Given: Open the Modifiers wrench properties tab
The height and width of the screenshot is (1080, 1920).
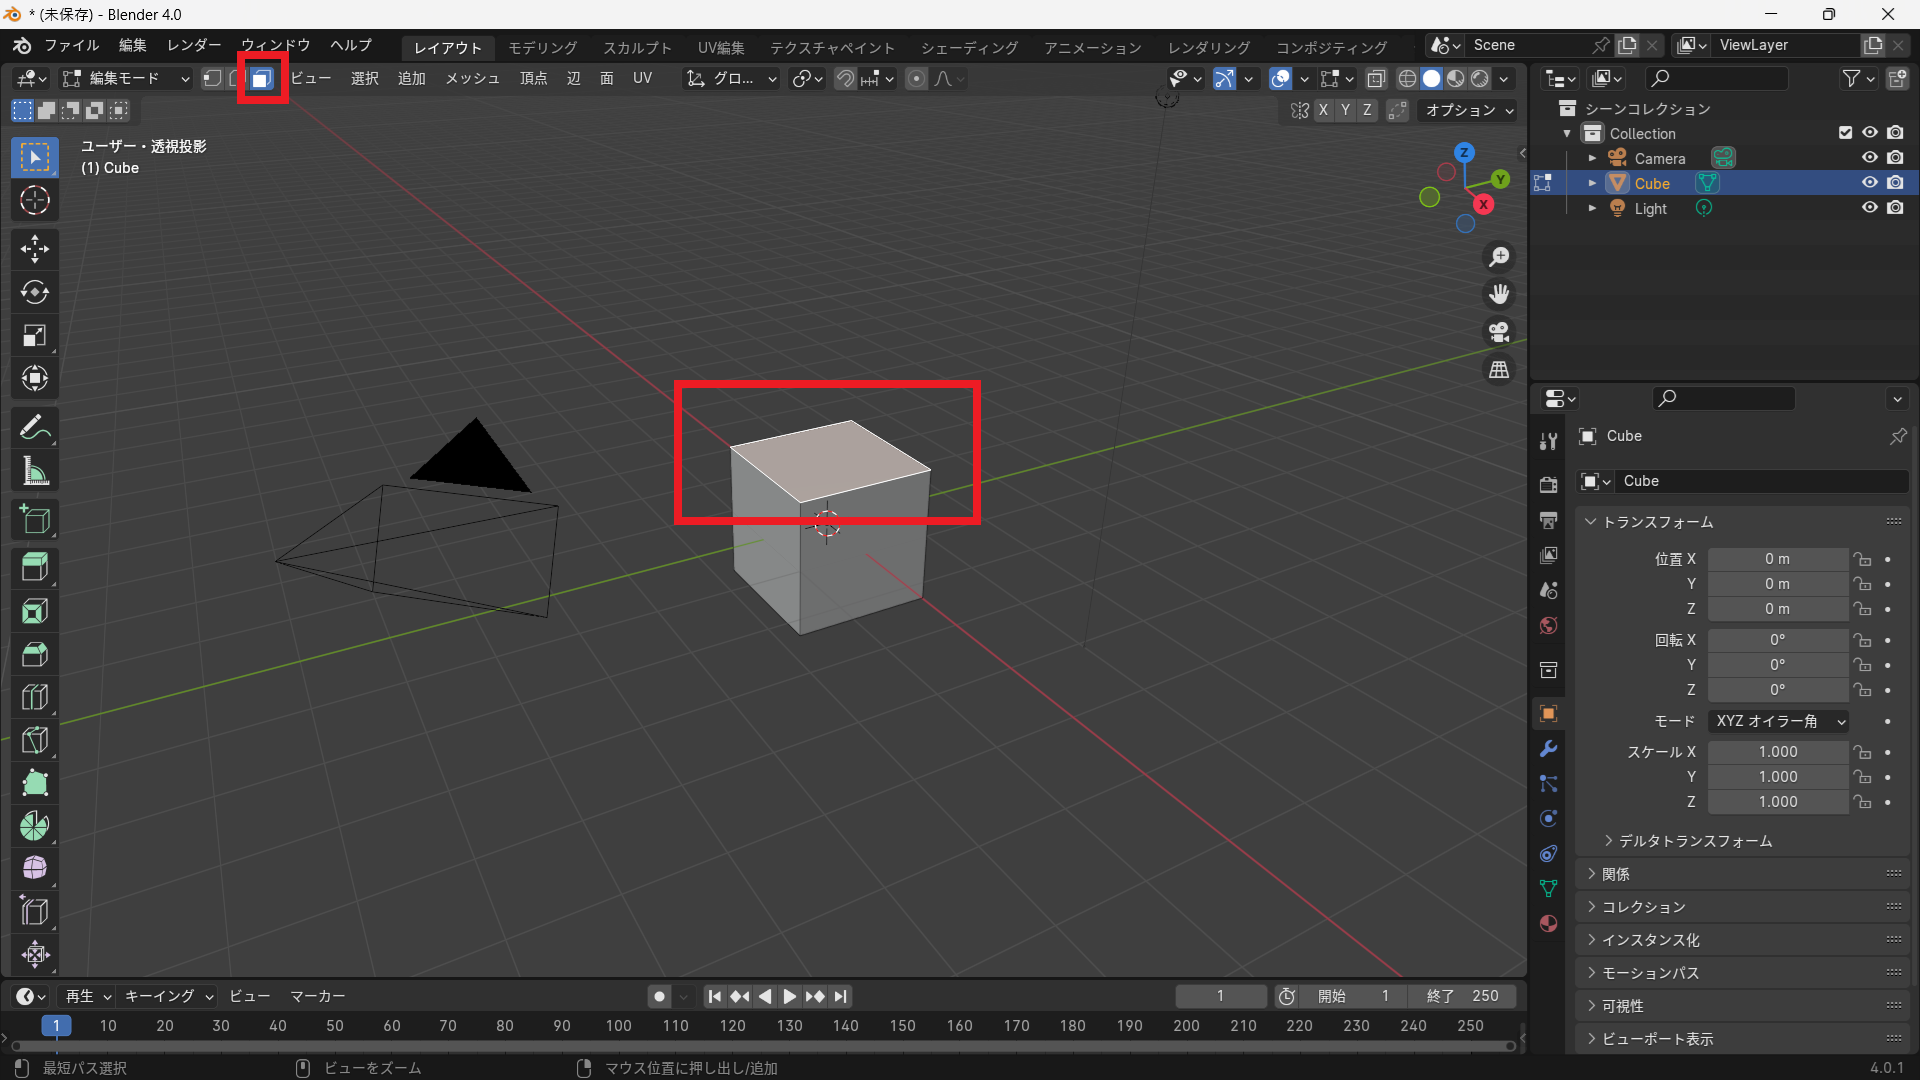Looking at the screenshot, I should pyautogui.click(x=1549, y=749).
